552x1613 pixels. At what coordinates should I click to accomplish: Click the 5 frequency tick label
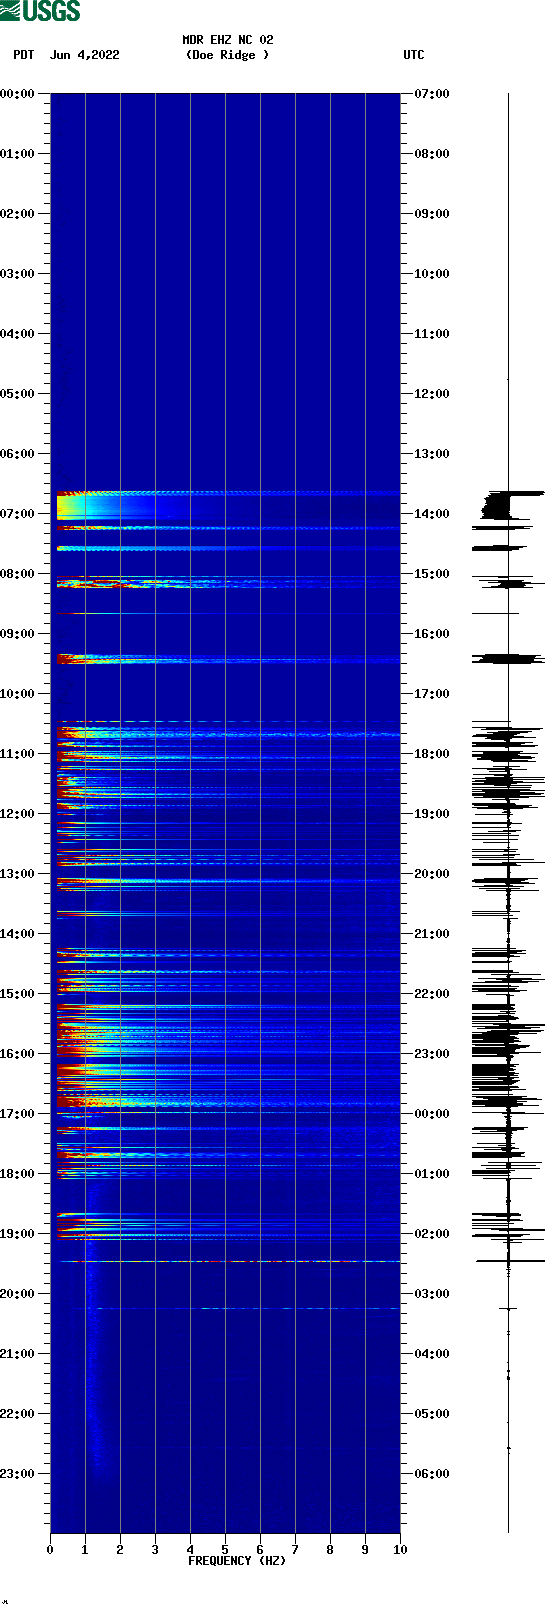click(225, 1550)
